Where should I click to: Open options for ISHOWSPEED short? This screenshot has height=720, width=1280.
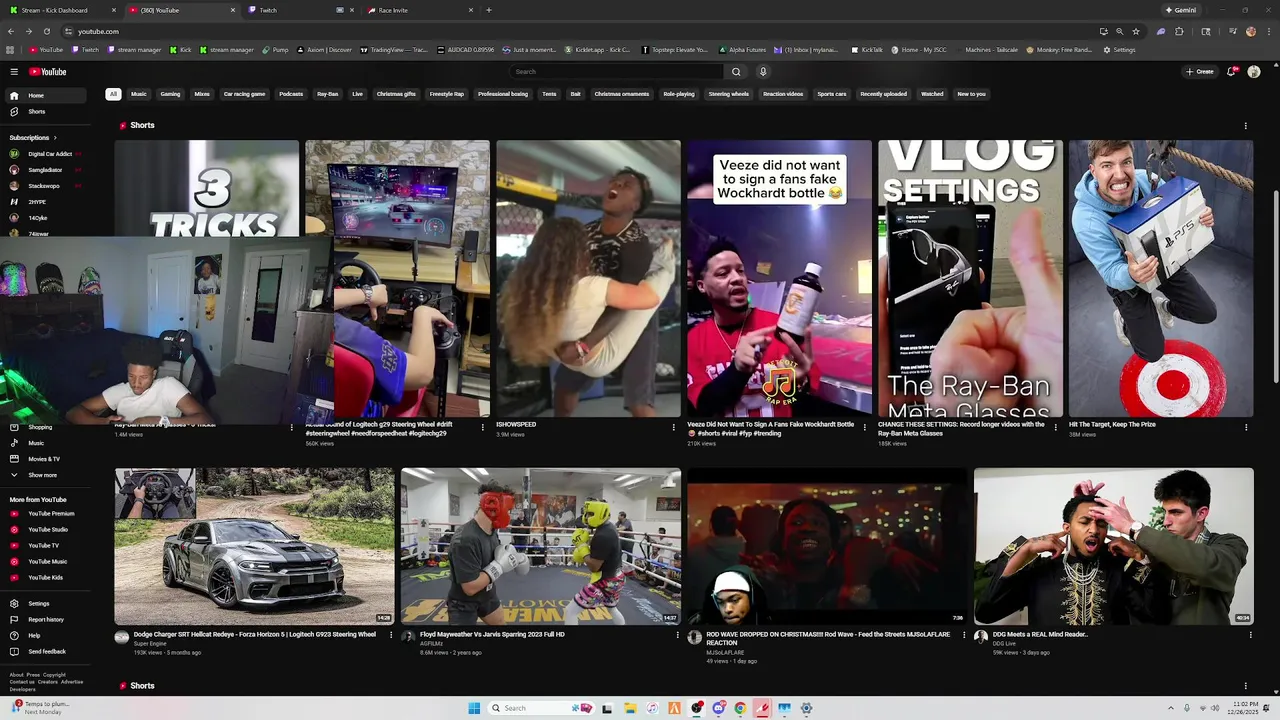(674, 427)
